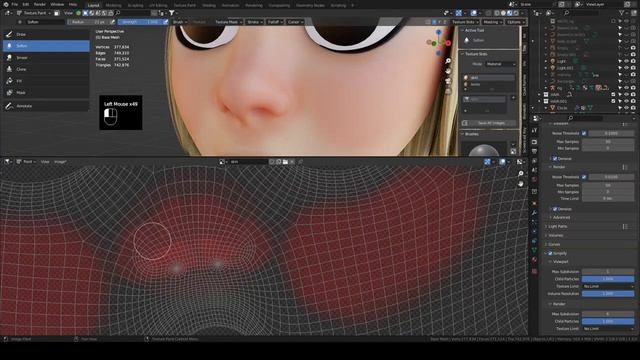Open the Stroke dropdown
This screenshot has height=360, width=640.
point(255,22)
